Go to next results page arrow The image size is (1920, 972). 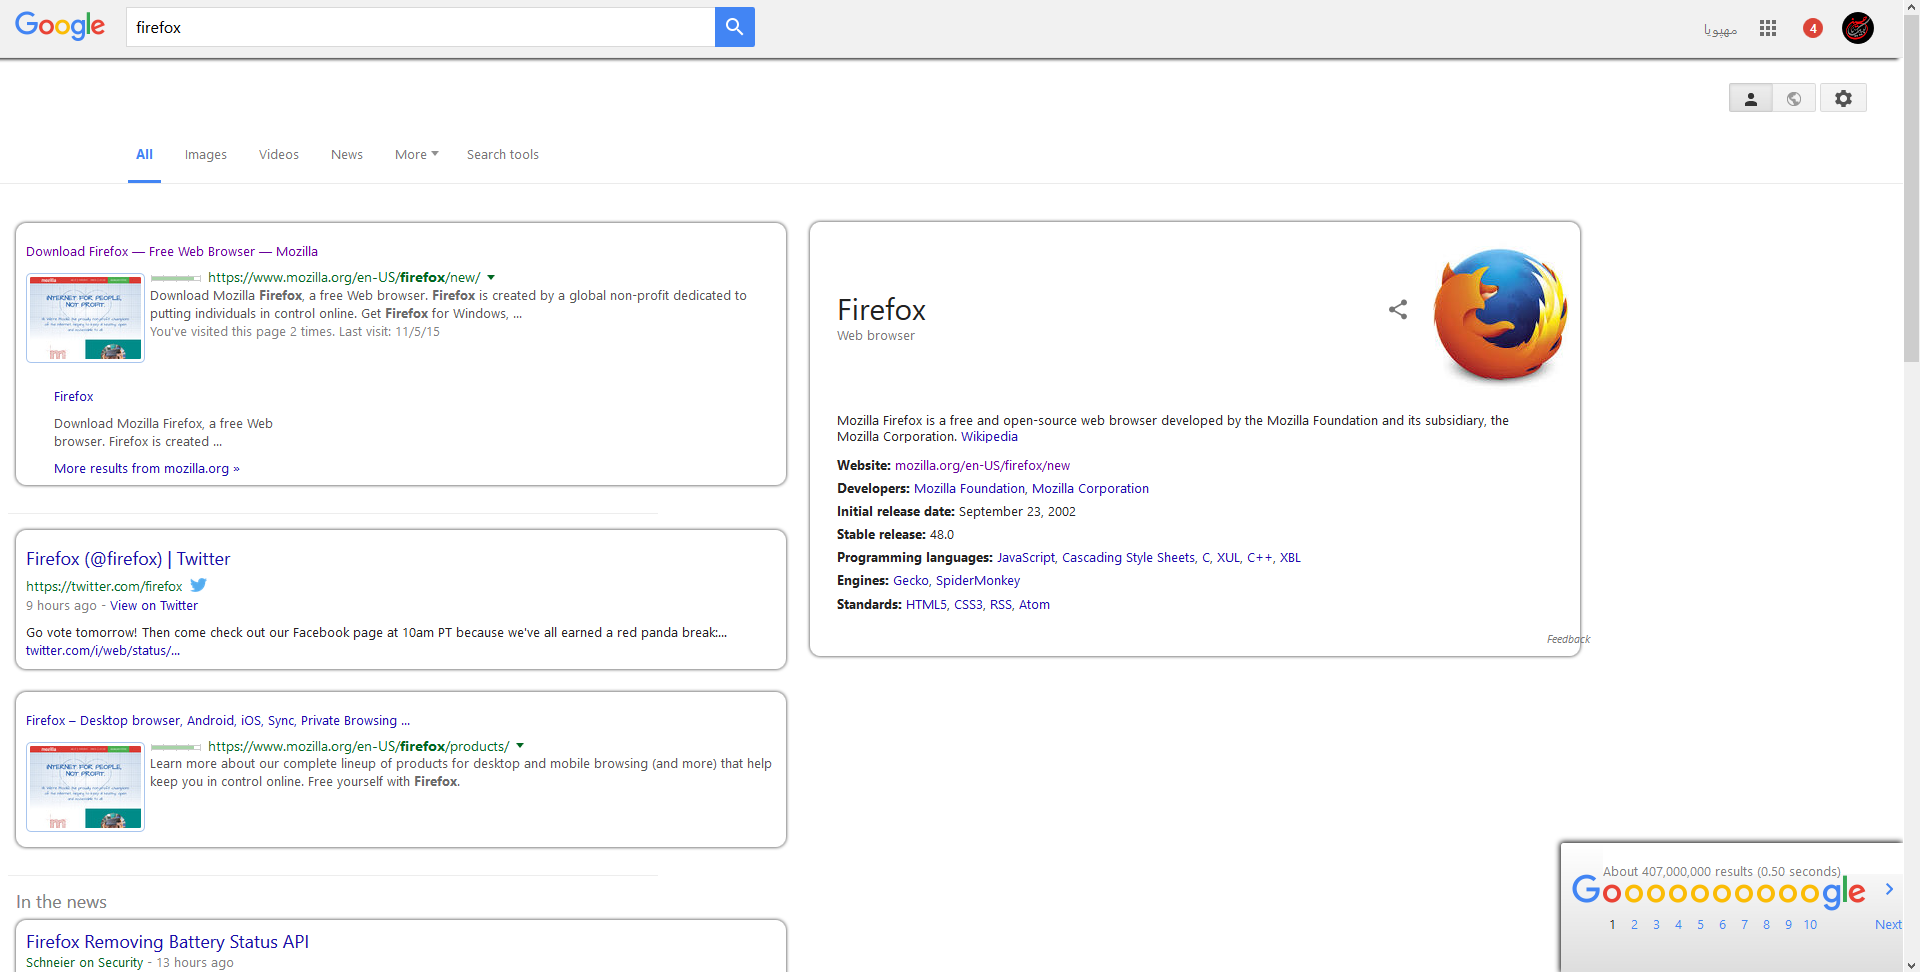[1889, 889]
